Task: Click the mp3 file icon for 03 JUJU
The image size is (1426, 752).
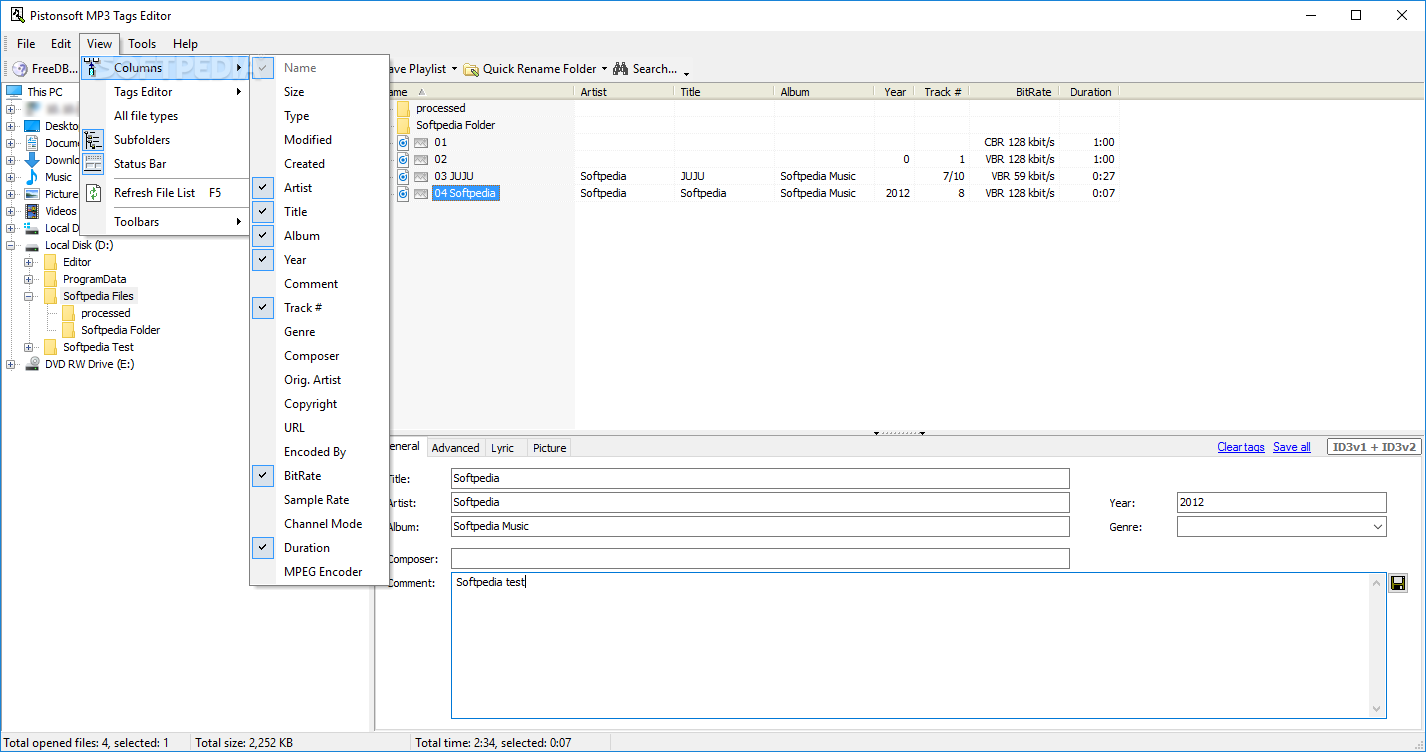Action: point(403,176)
